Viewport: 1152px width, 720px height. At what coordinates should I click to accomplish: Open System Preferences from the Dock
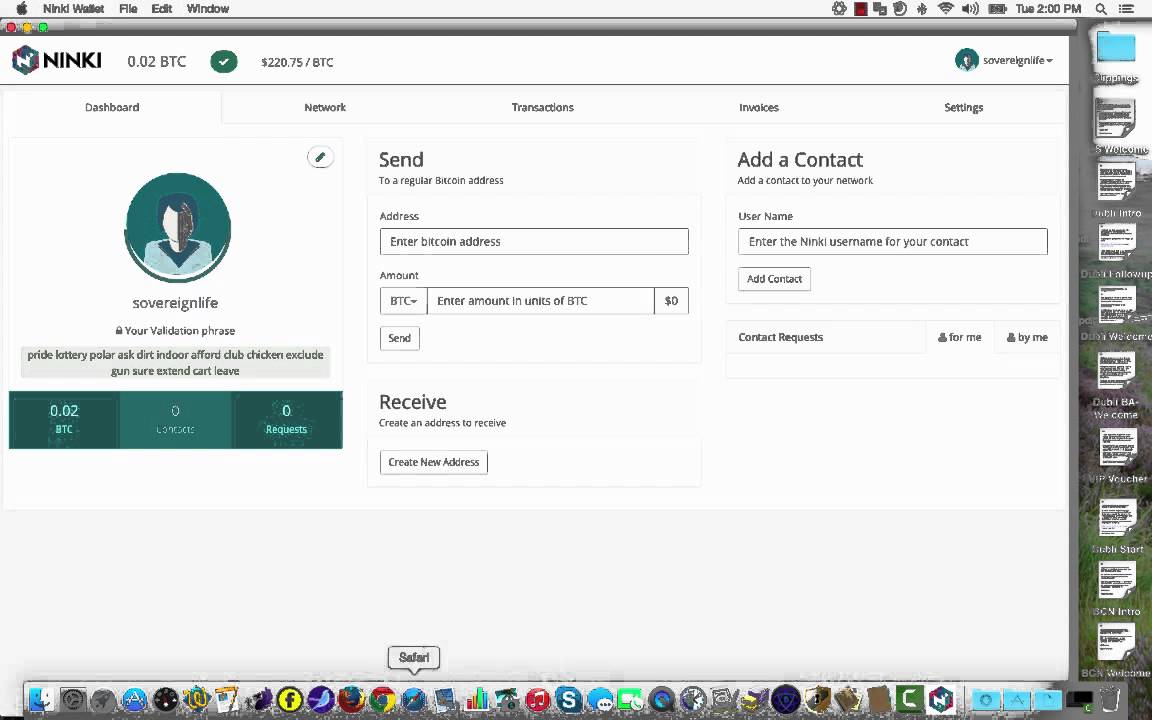(73, 699)
